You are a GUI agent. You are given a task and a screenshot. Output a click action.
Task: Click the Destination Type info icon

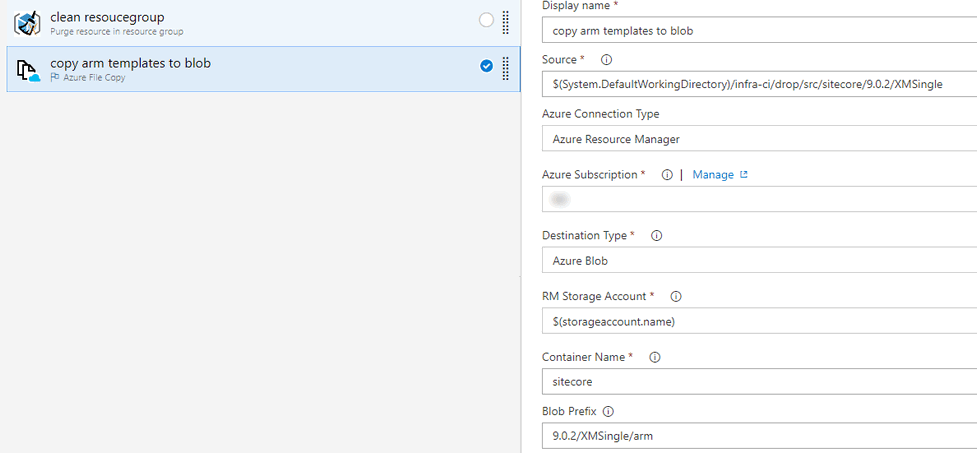tap(657, 236)
